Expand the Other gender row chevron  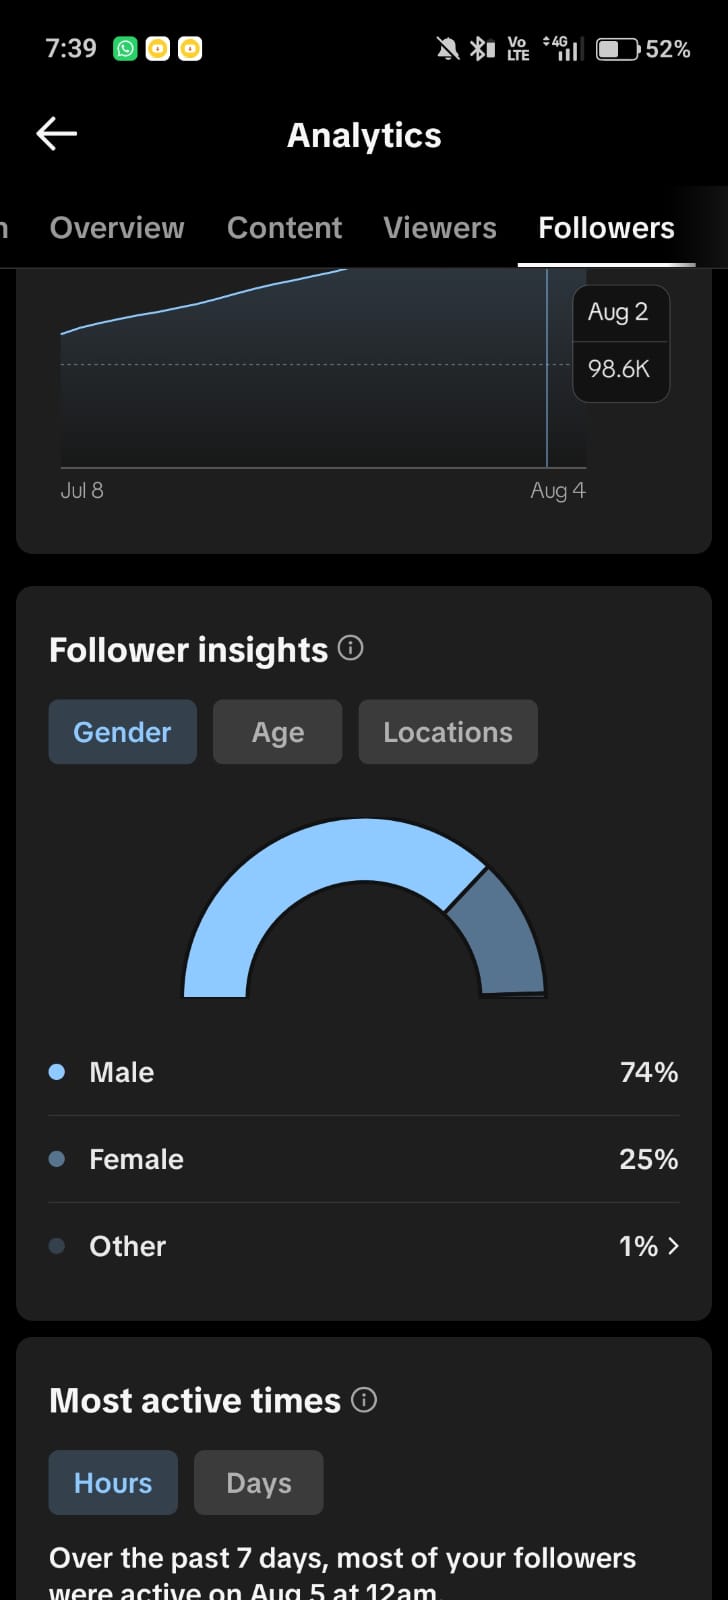[673, 1246]
